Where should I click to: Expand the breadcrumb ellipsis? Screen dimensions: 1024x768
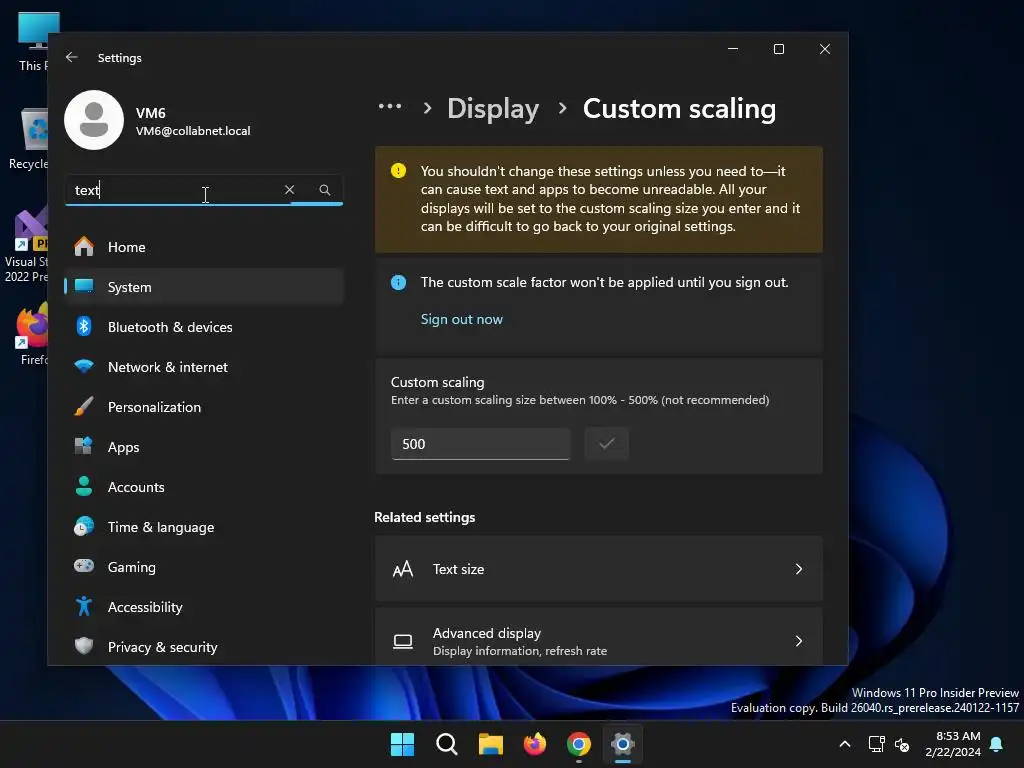click(390, 106)
